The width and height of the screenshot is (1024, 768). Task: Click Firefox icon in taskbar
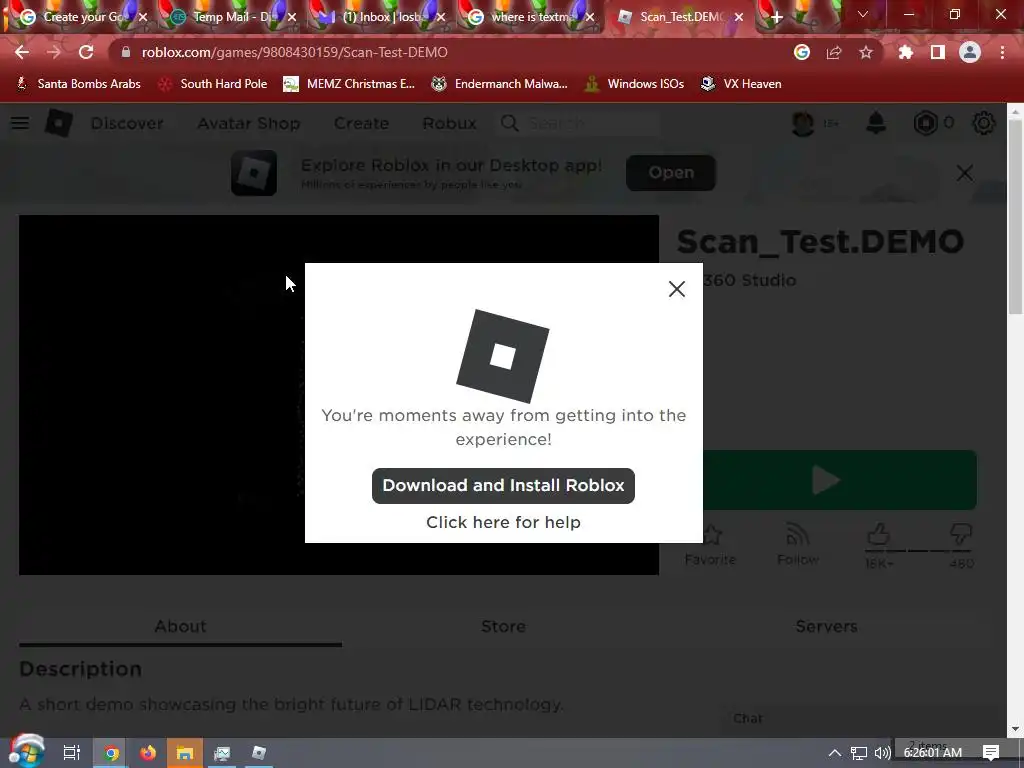pos(148,753)
